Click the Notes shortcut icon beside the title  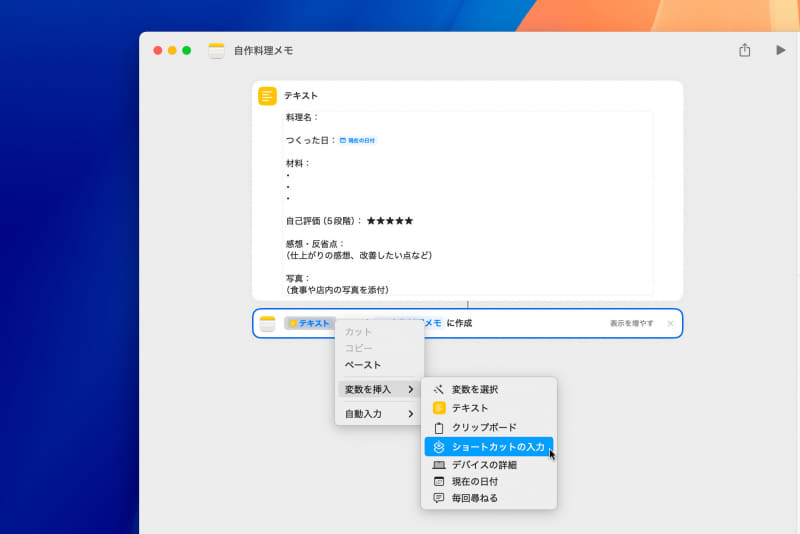(x=216, y=50)
